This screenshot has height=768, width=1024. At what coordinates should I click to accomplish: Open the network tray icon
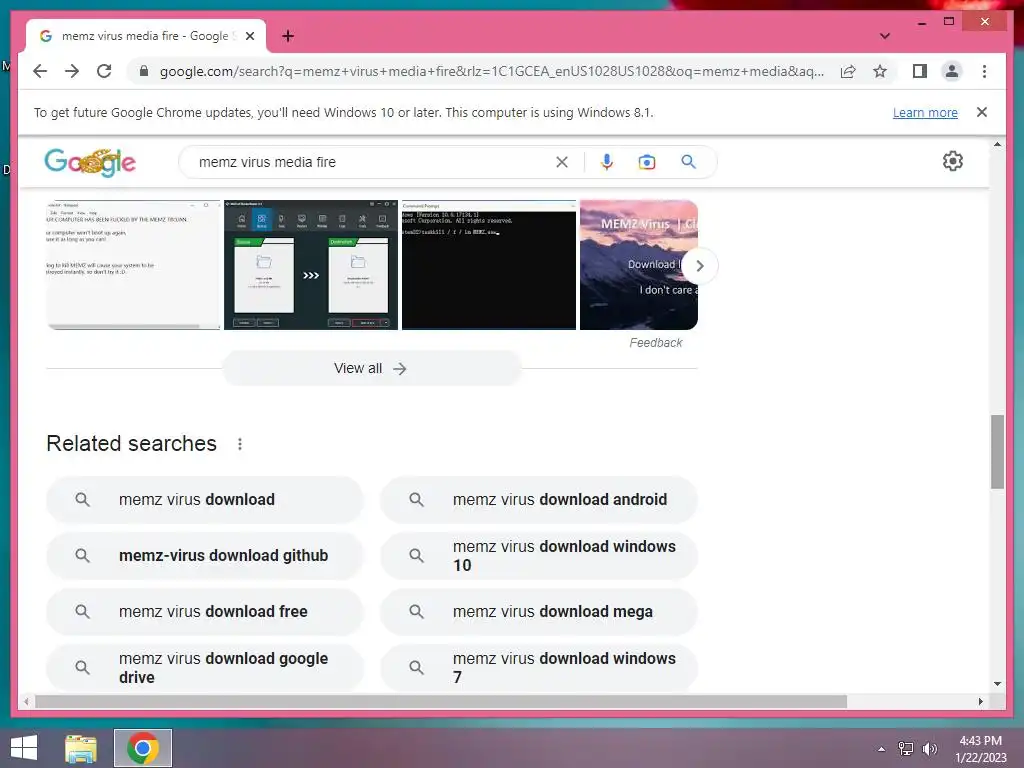(905, 749)
